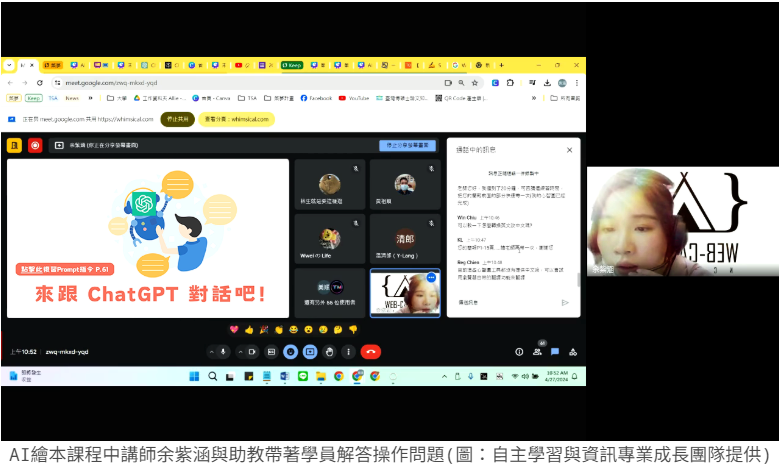Toggle the emoji reactions button

pos(291,352)
